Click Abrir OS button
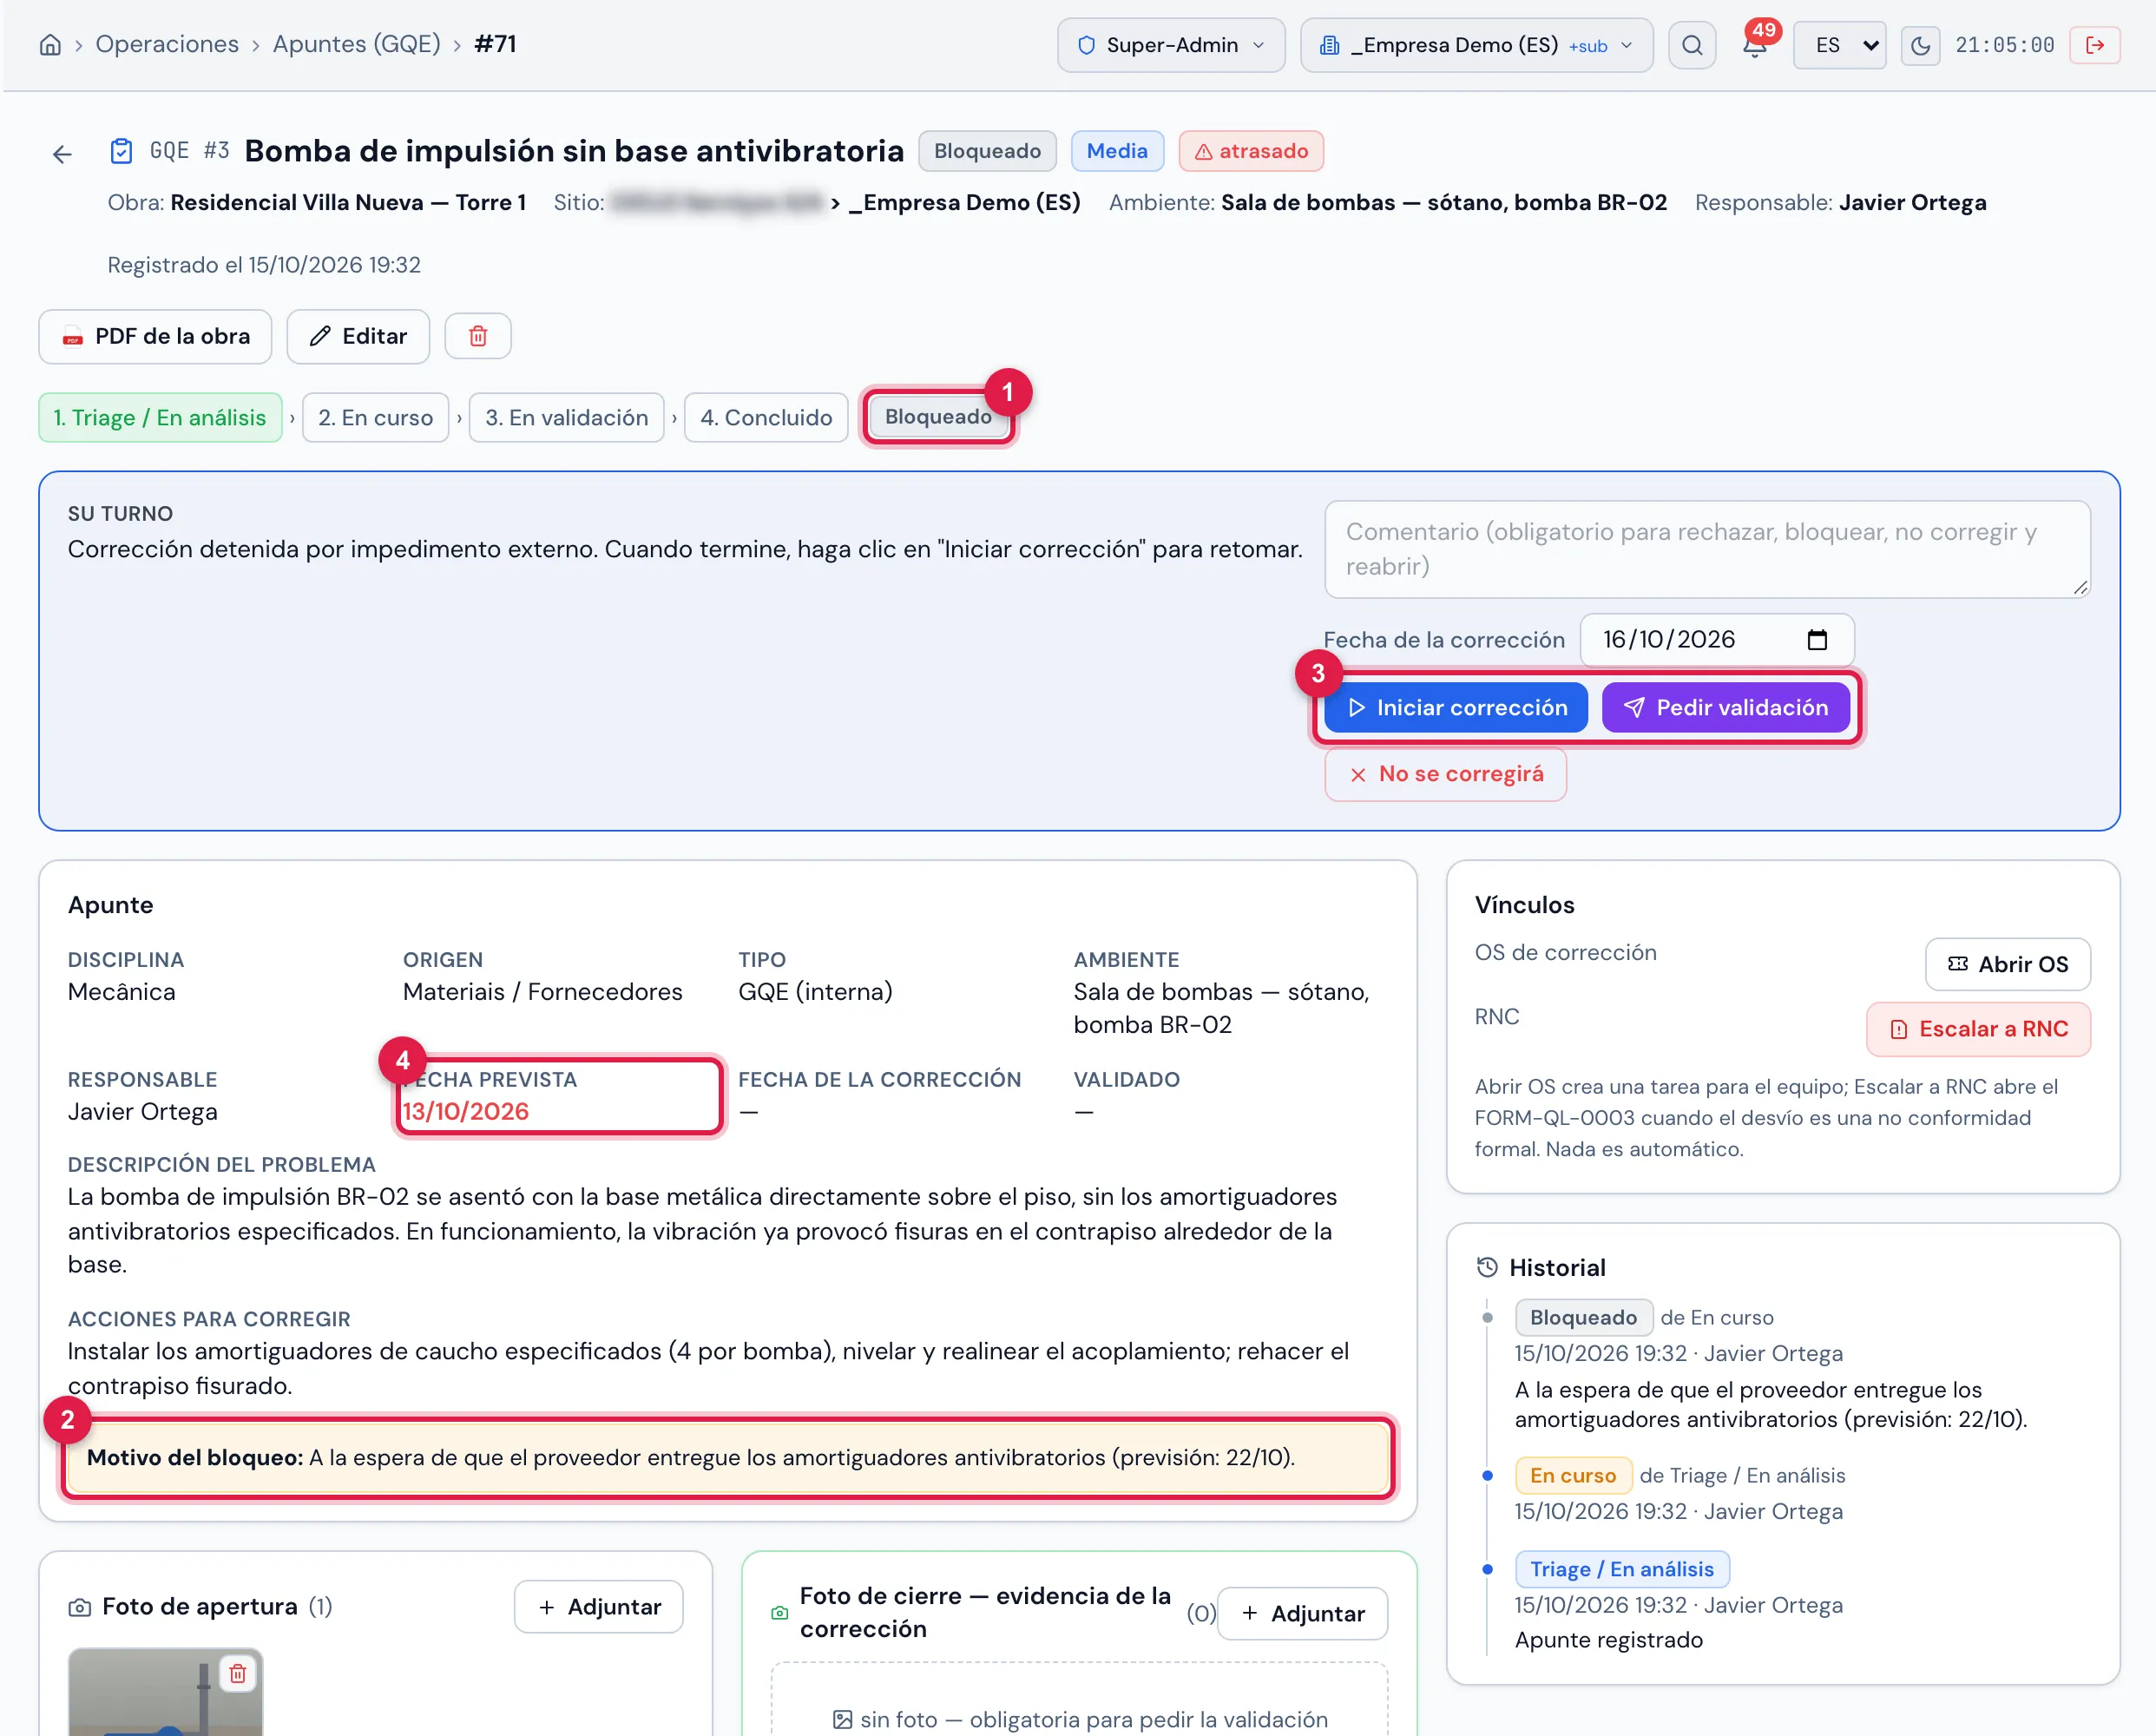This screenshot has width=2156, height=1736. coord(2007,964)
